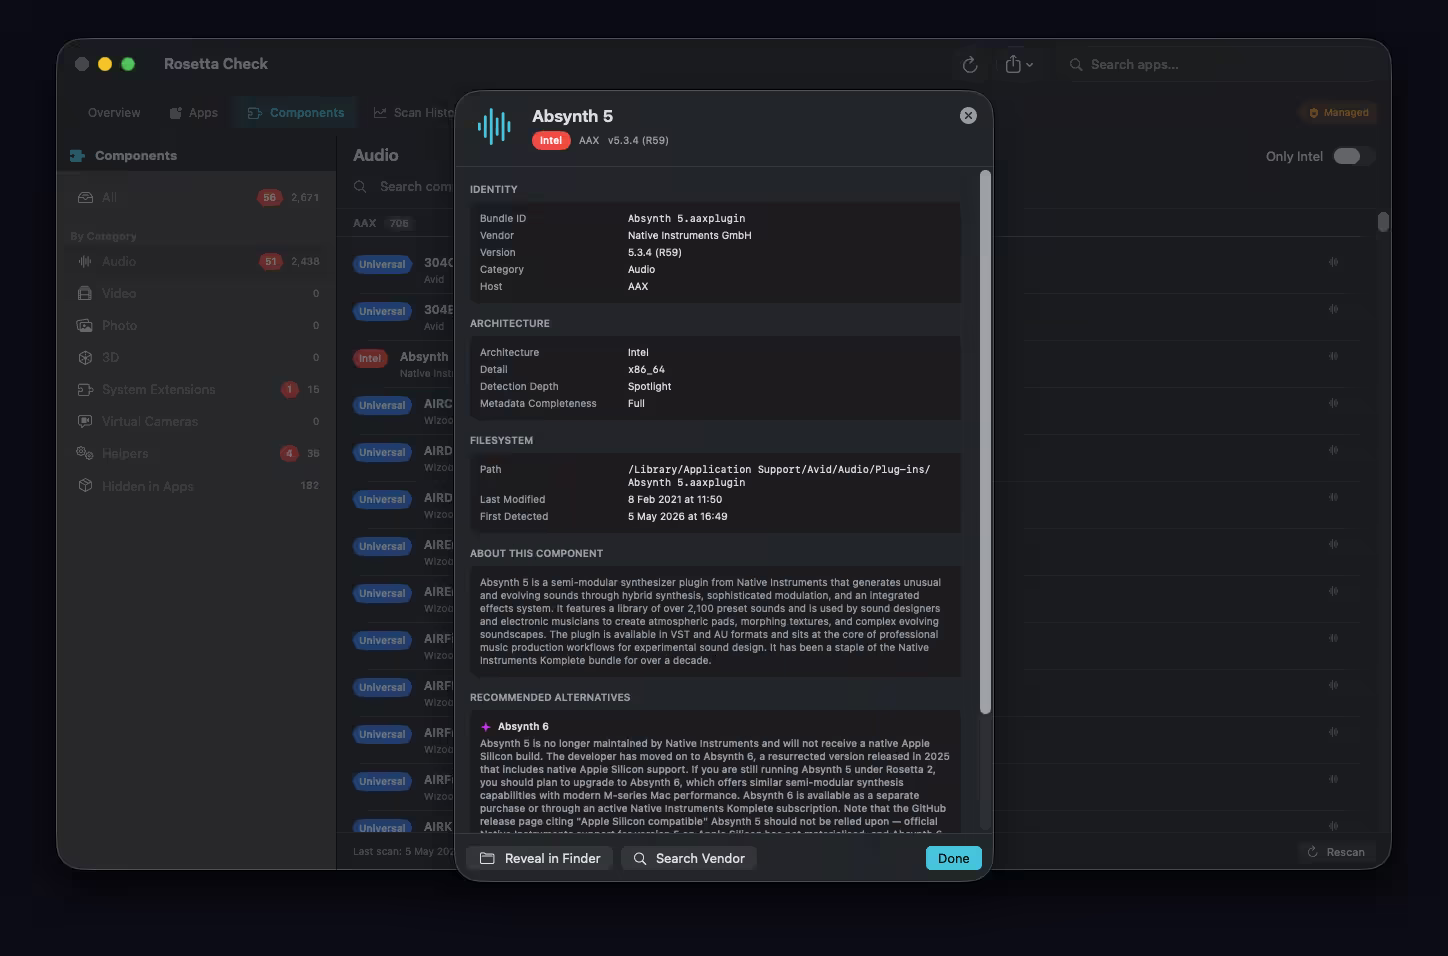Screen dimensions: 1448x956
Task: Click the Absynth 6 sparkle icon
Action: pos(486,727)
